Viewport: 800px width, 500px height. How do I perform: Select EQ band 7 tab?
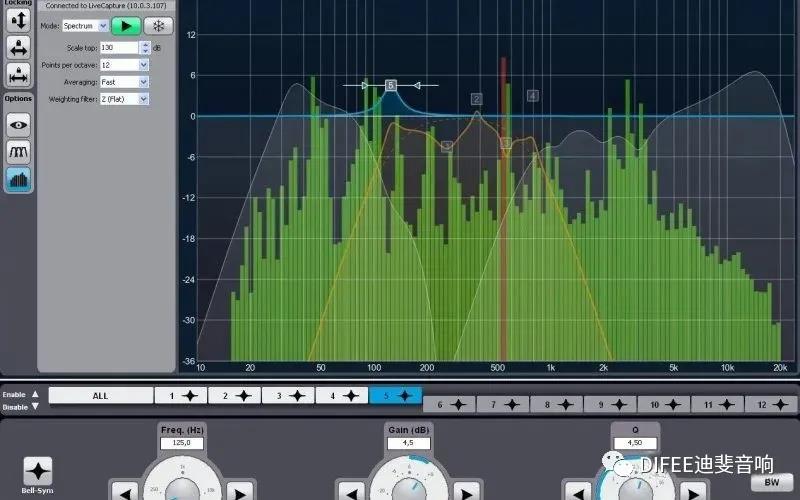pyautogui.click(x=503, y=405)
